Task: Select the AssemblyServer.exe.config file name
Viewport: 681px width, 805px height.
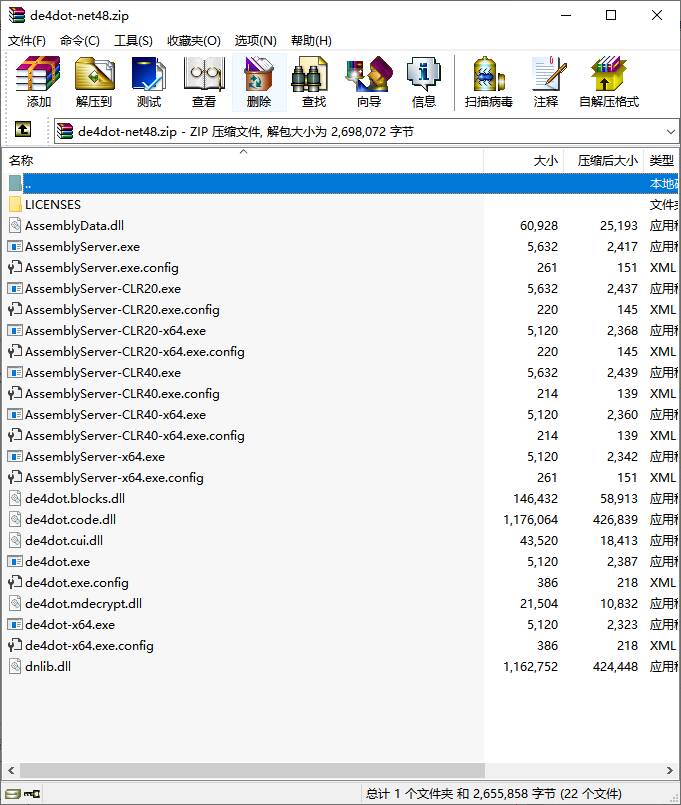Action: pos(102,267)
